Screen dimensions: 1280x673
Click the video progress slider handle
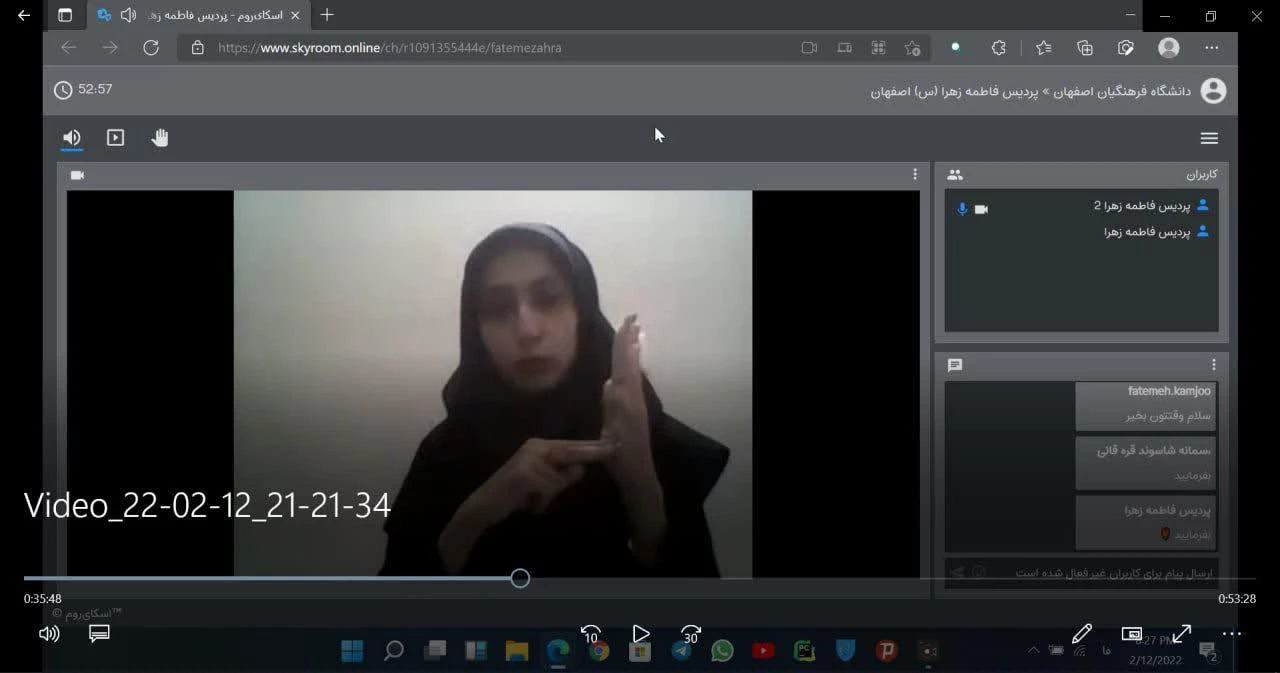pos(520,578)
